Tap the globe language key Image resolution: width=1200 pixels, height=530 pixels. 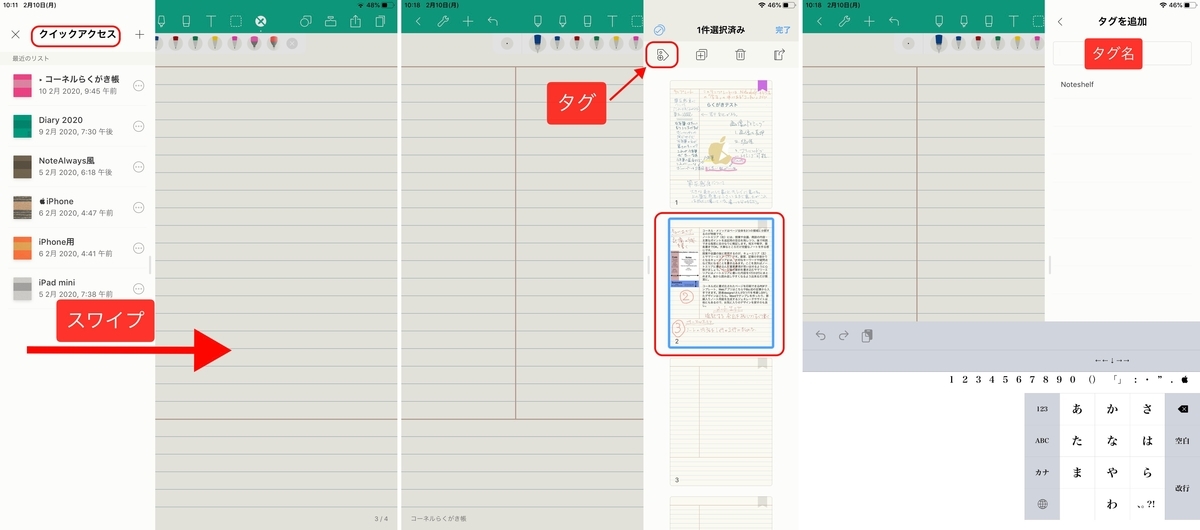[x=1041, y=504]
